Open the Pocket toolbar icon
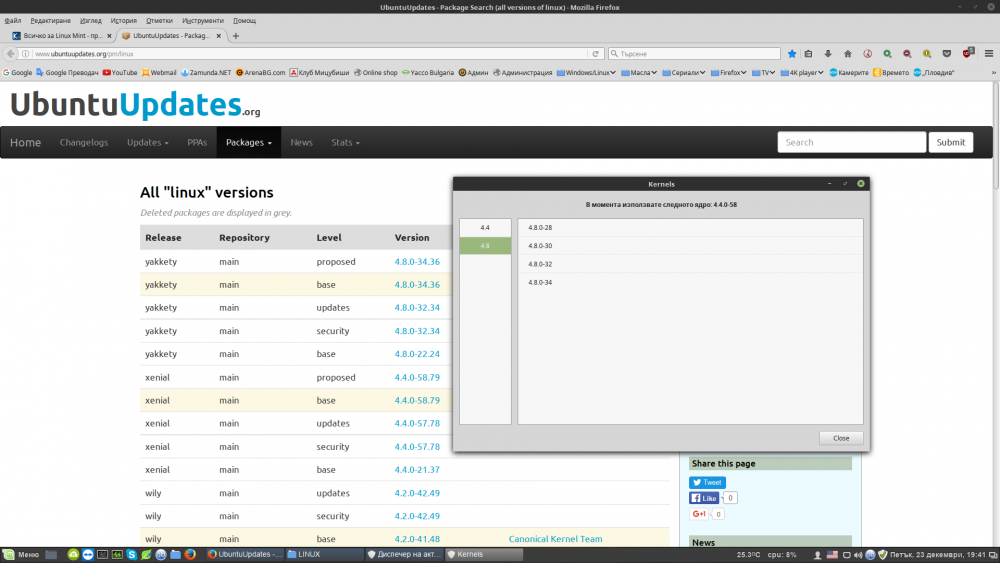The width and height of the screenshot is (1000, 563). (x=946, y=54)
